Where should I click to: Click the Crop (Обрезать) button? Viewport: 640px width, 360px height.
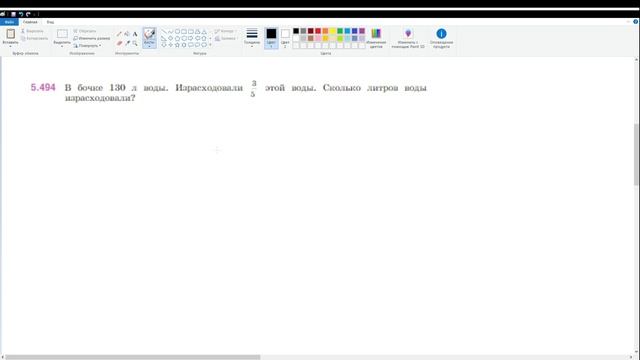click(x=84, y=31)
